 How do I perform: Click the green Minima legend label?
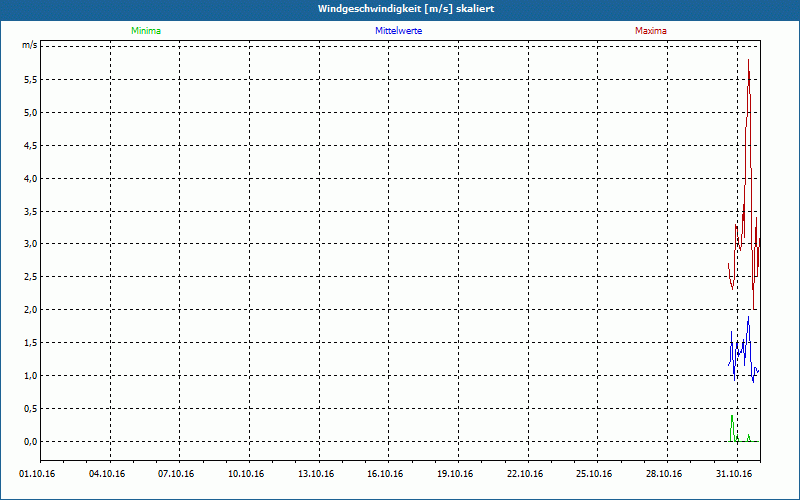pyautogui.click(x=146, y=31)
